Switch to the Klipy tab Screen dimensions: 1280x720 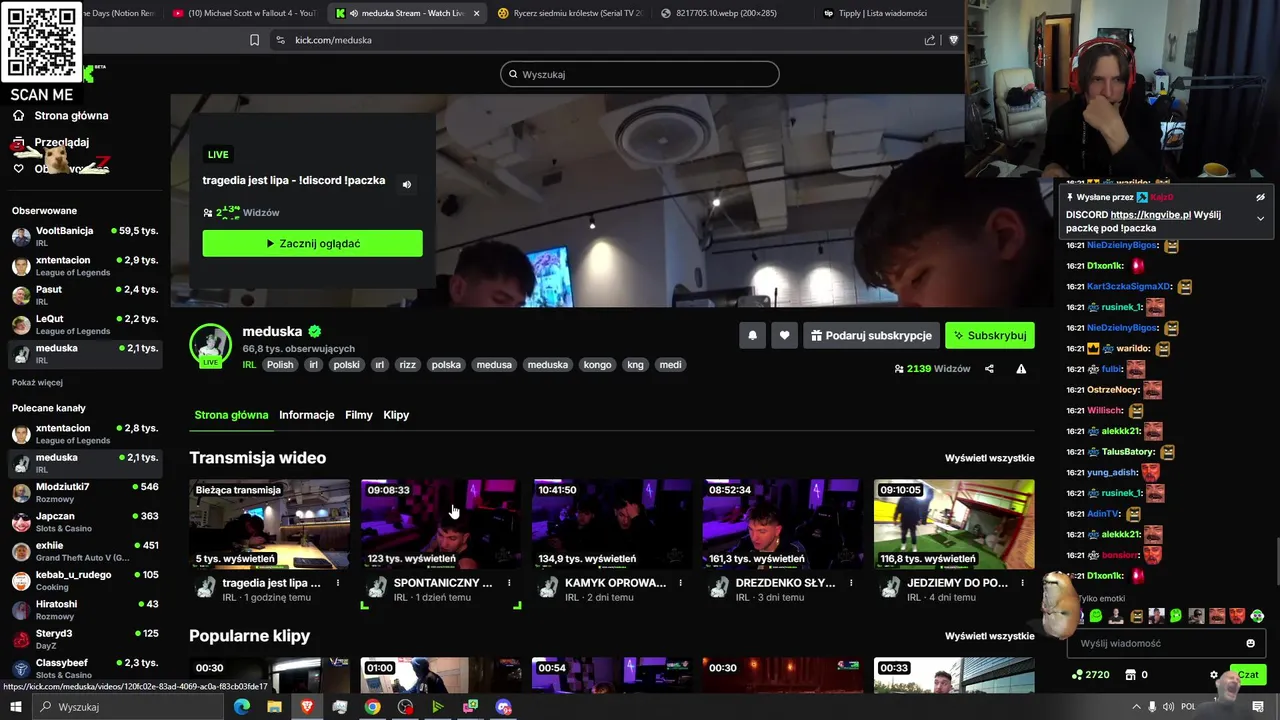396,415
